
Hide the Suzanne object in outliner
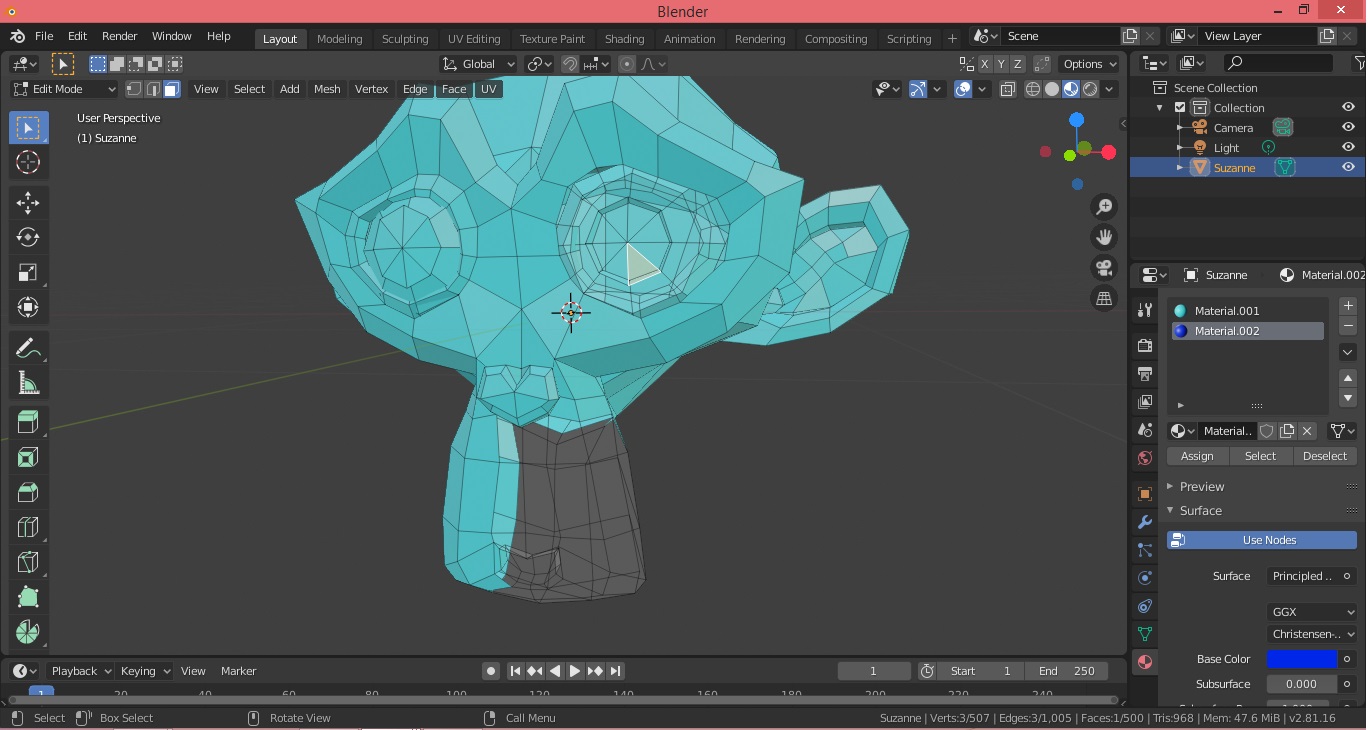[x=1348, y=167]
